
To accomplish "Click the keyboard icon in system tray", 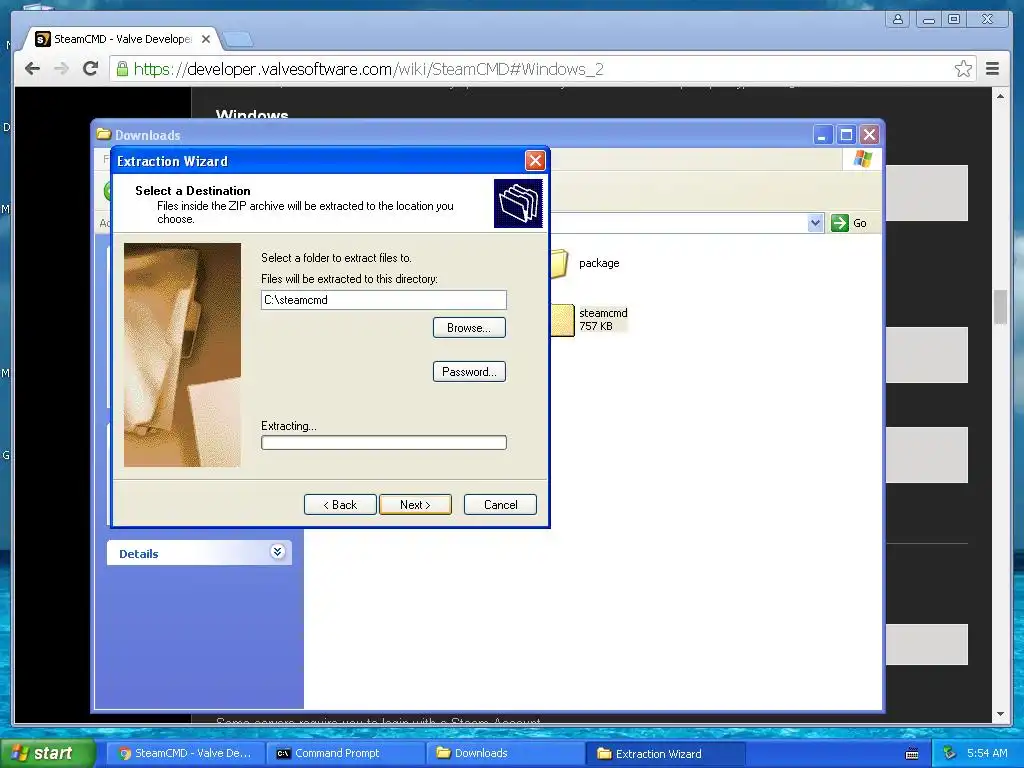I will click(x=912, y=754).
